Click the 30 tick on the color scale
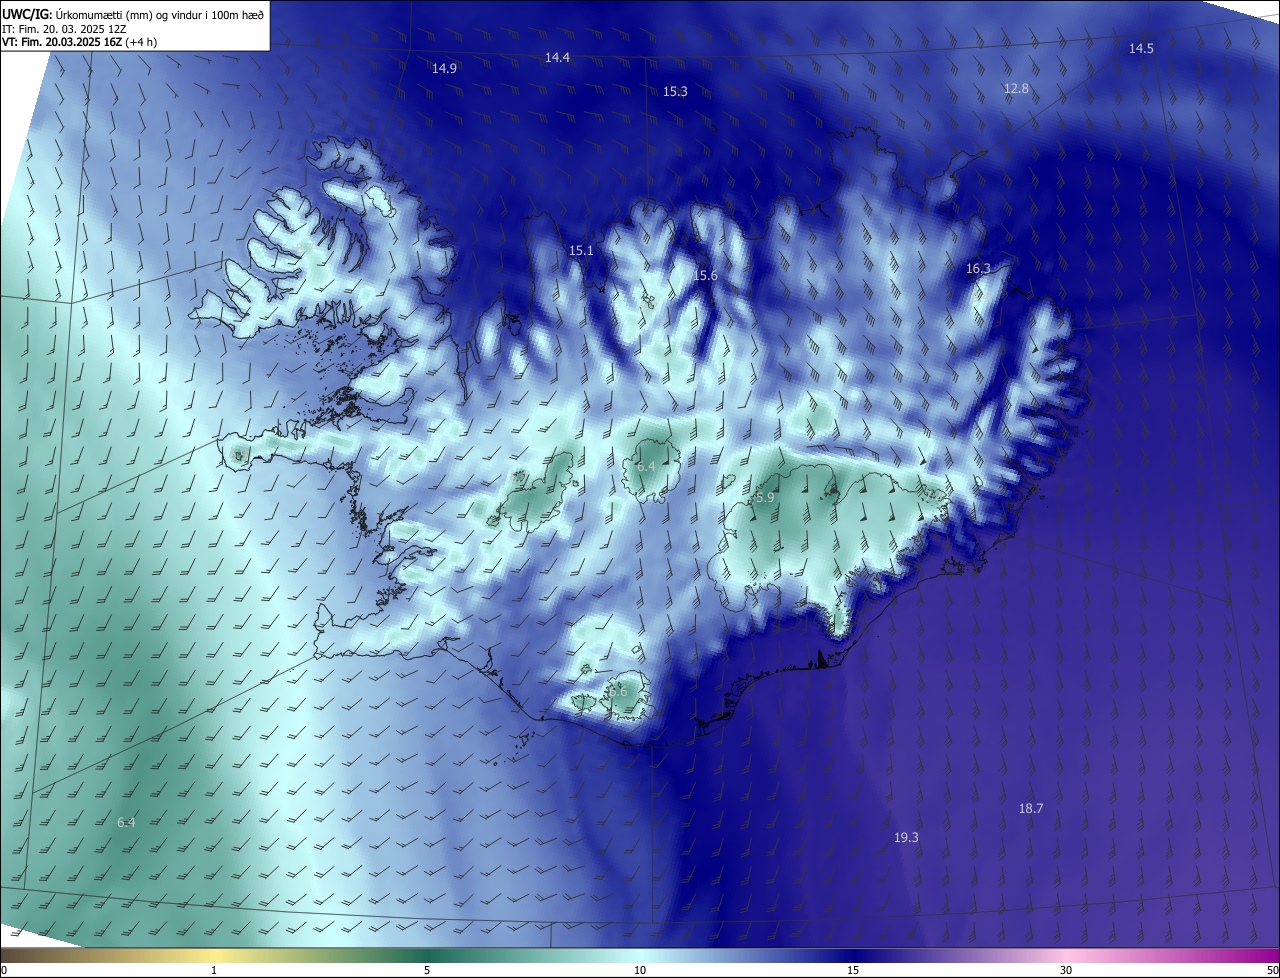1280x978 pixels. pyautogui.click(x=1066, y=971)
